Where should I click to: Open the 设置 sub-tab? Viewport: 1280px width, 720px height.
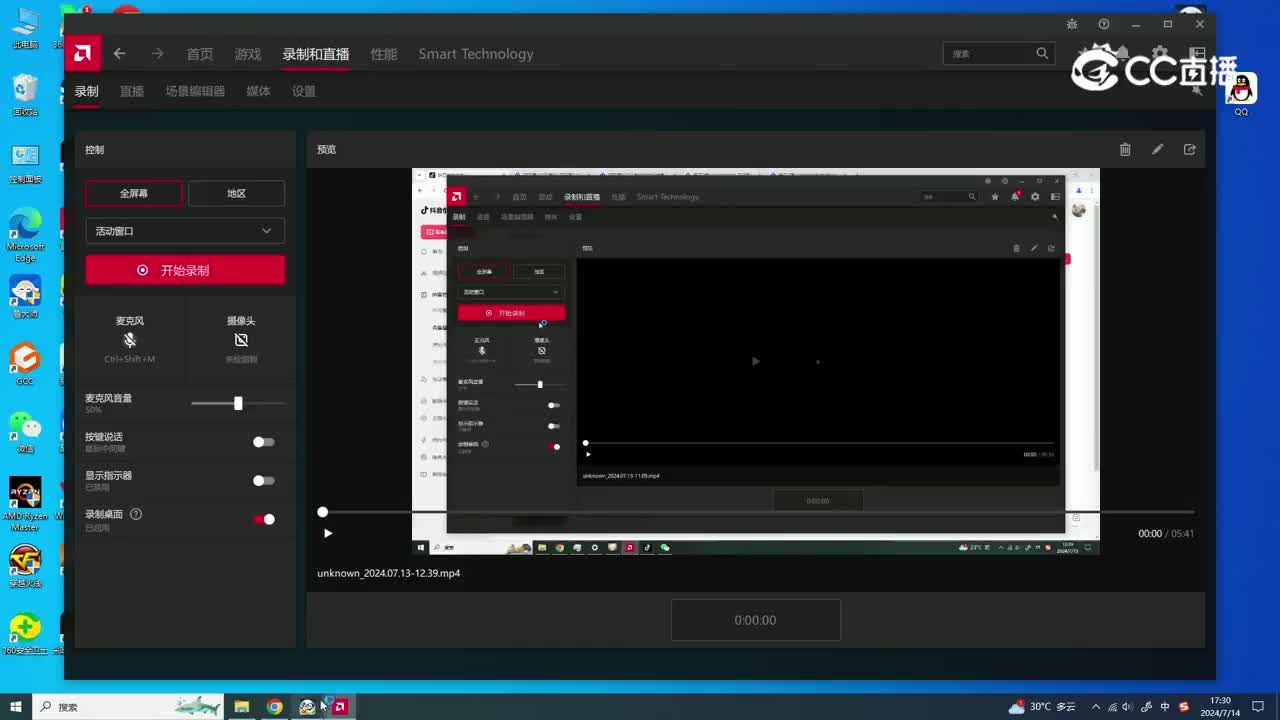304,91
